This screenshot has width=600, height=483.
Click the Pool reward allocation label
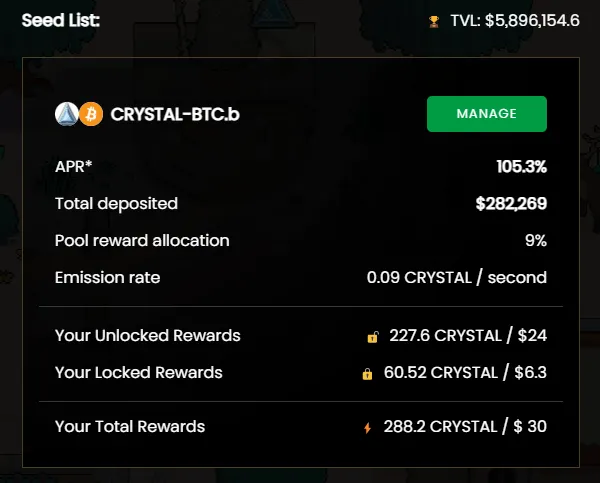click(x=142, y=240)
